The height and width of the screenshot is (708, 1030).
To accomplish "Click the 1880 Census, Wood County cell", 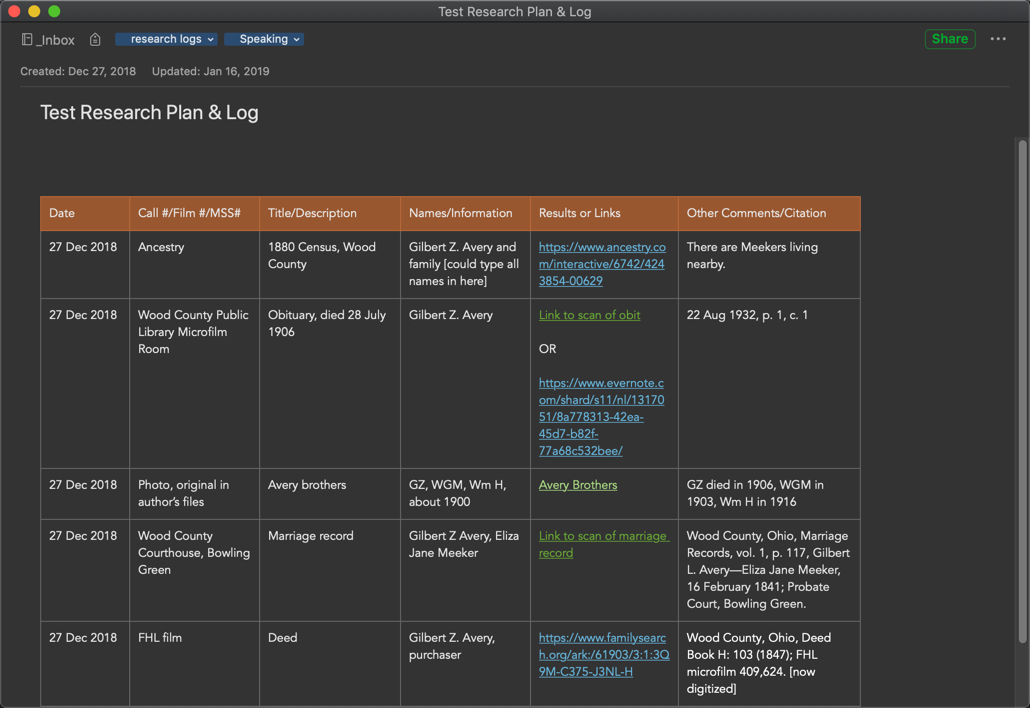I will (x=322, y=255).
